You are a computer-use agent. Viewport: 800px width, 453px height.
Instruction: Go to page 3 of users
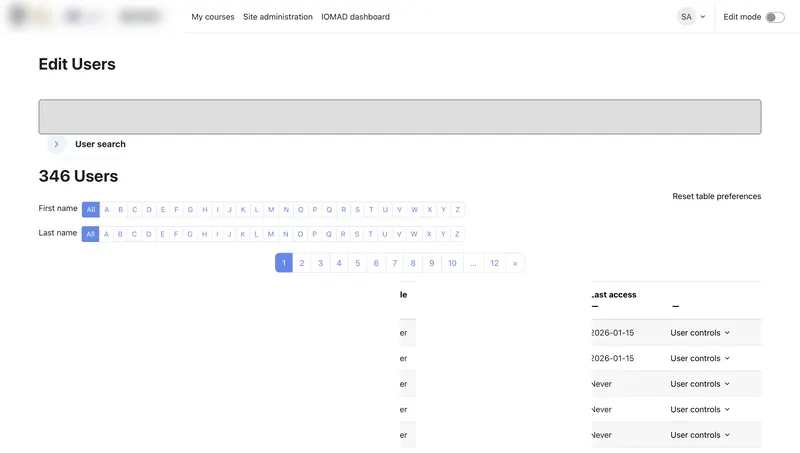320,263
